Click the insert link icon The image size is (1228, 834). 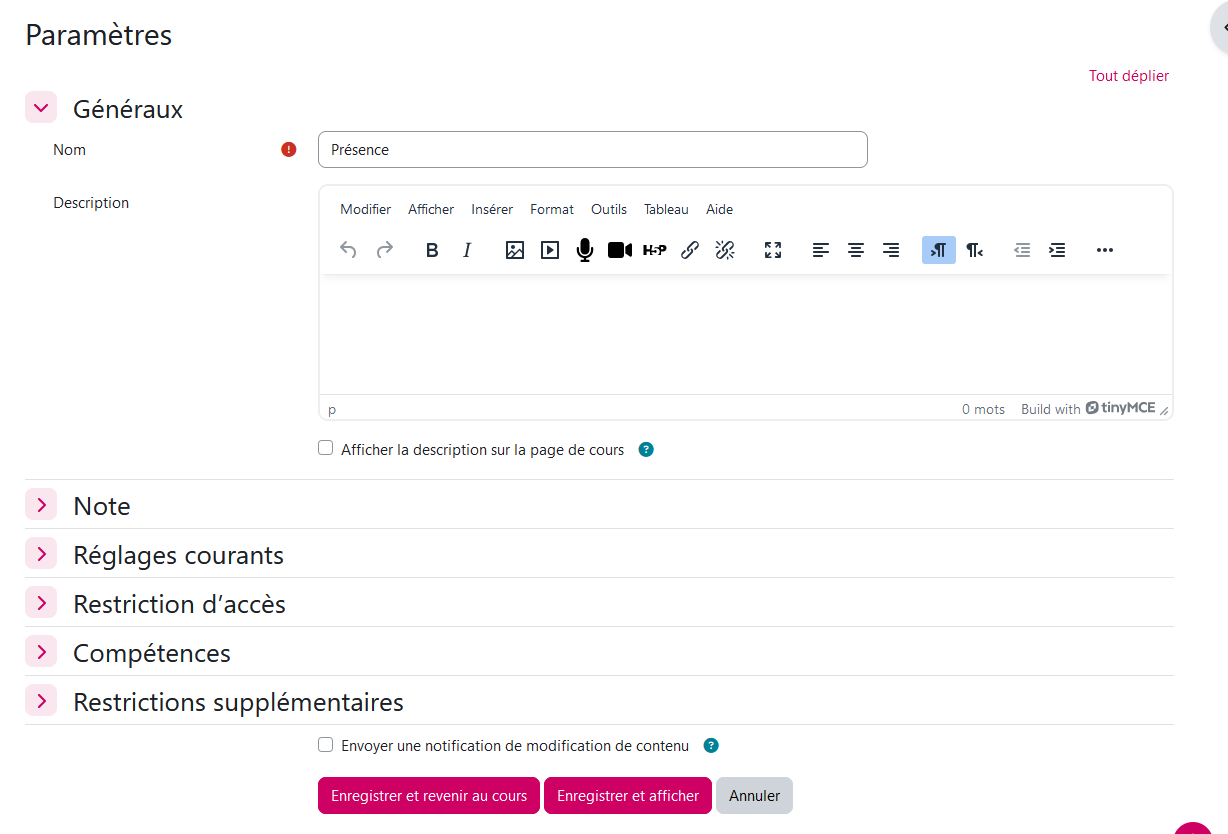point(690,250)
